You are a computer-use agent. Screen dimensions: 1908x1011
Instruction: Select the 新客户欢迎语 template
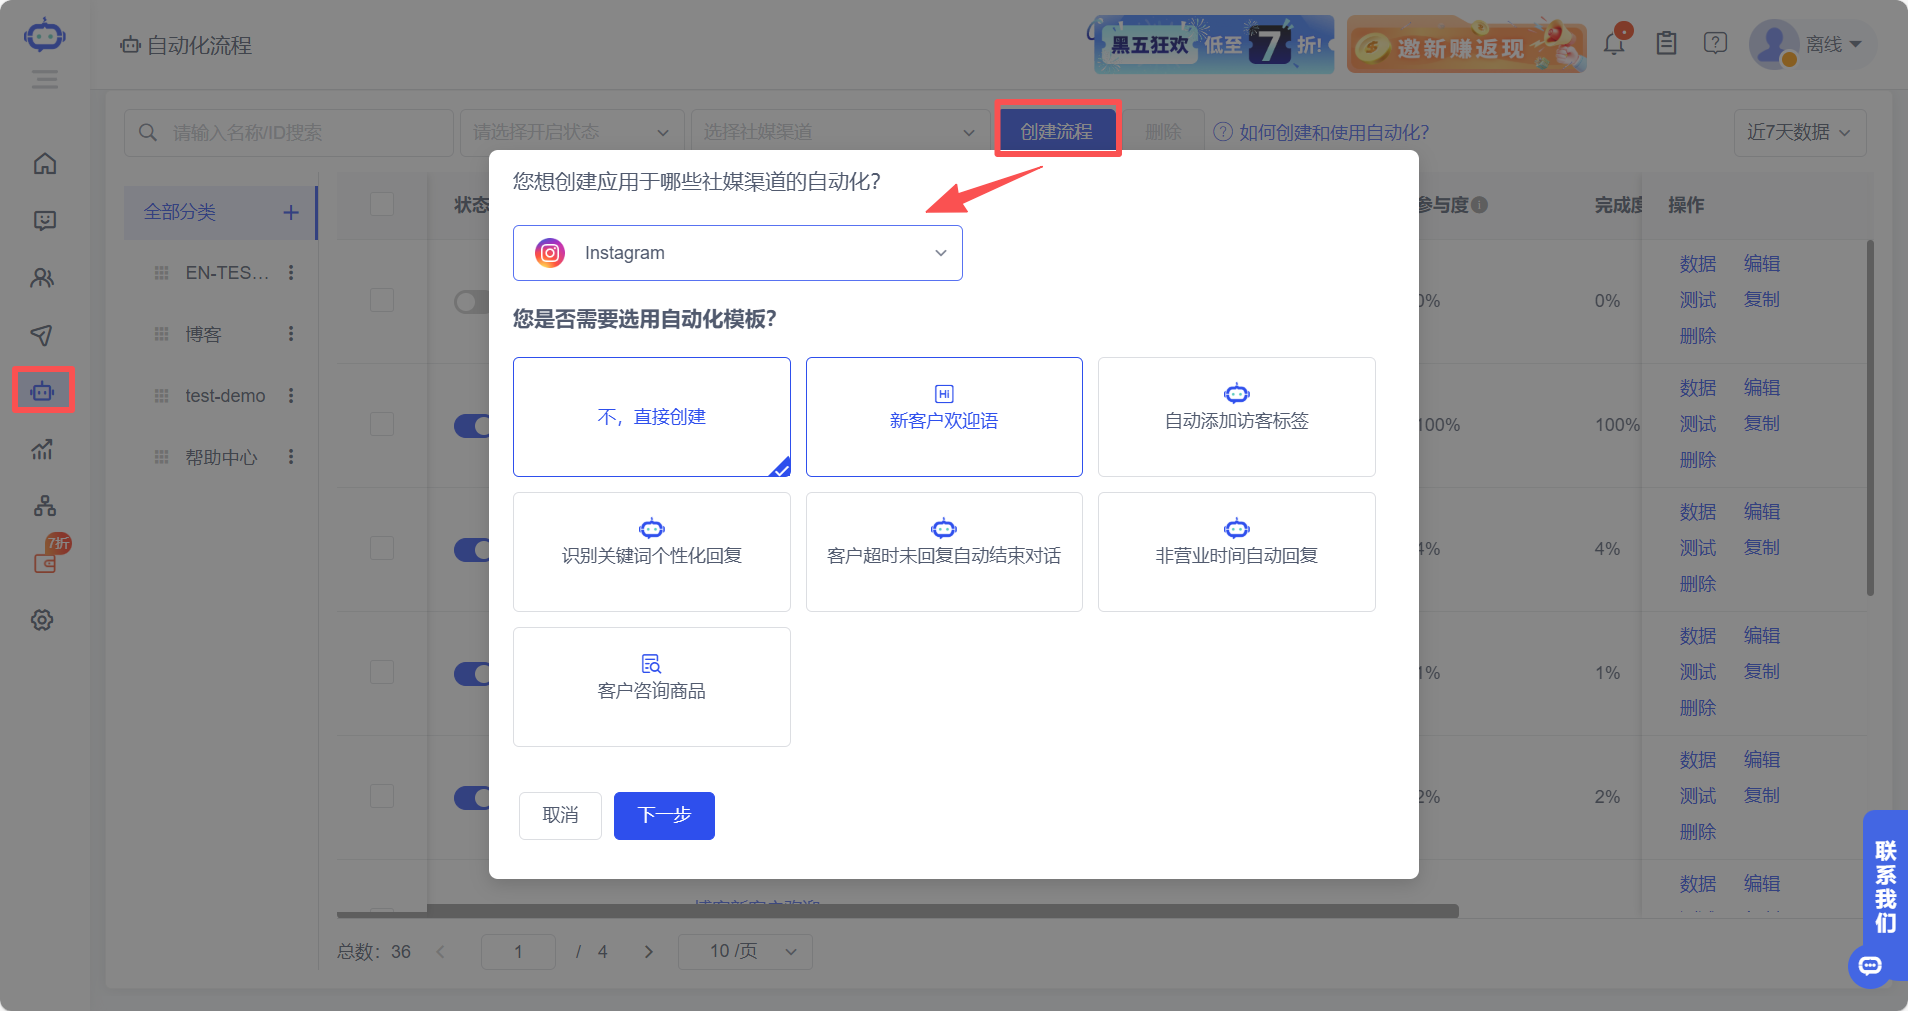pyautogui.click(x=944, y=417)
